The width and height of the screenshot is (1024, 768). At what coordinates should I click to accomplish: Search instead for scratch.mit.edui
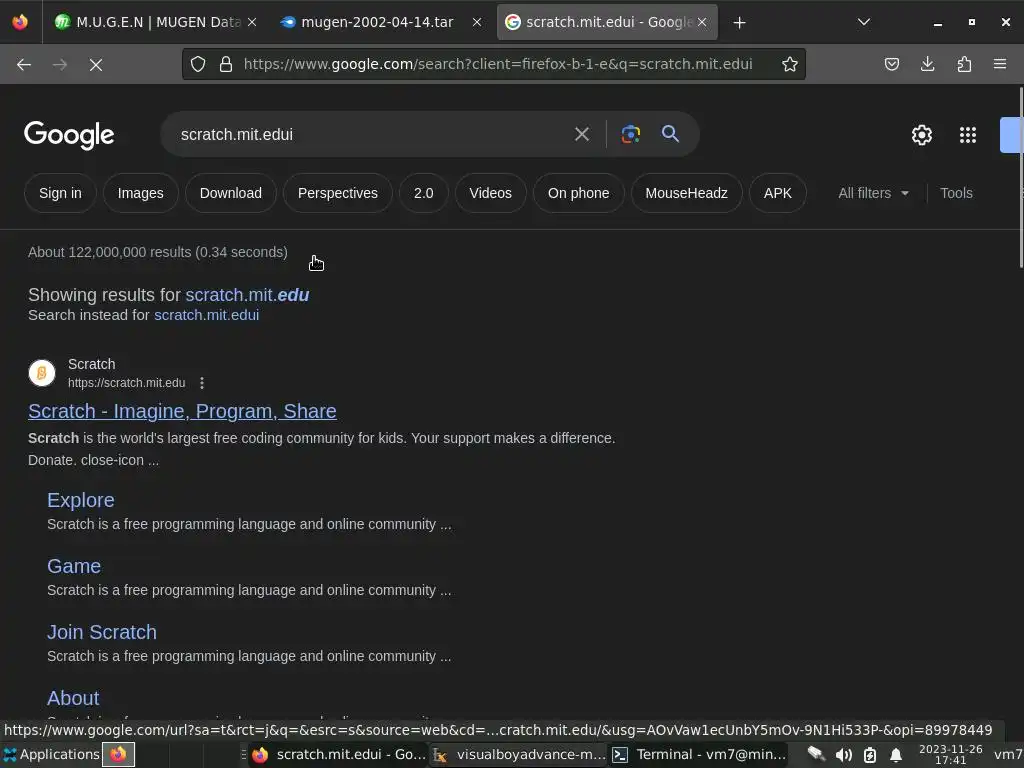[206, 315]
